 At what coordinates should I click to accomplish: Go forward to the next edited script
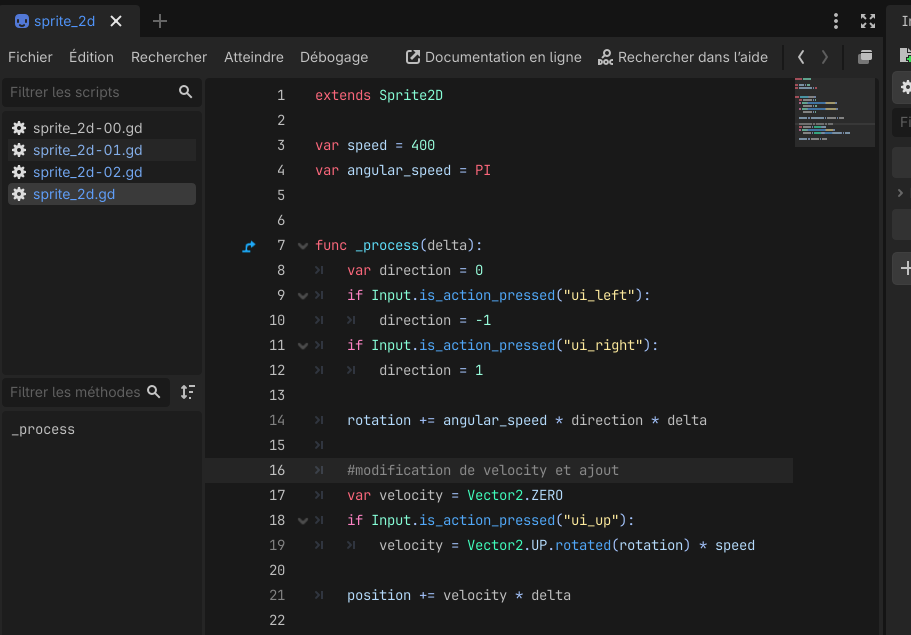click(x=824, y=57)
